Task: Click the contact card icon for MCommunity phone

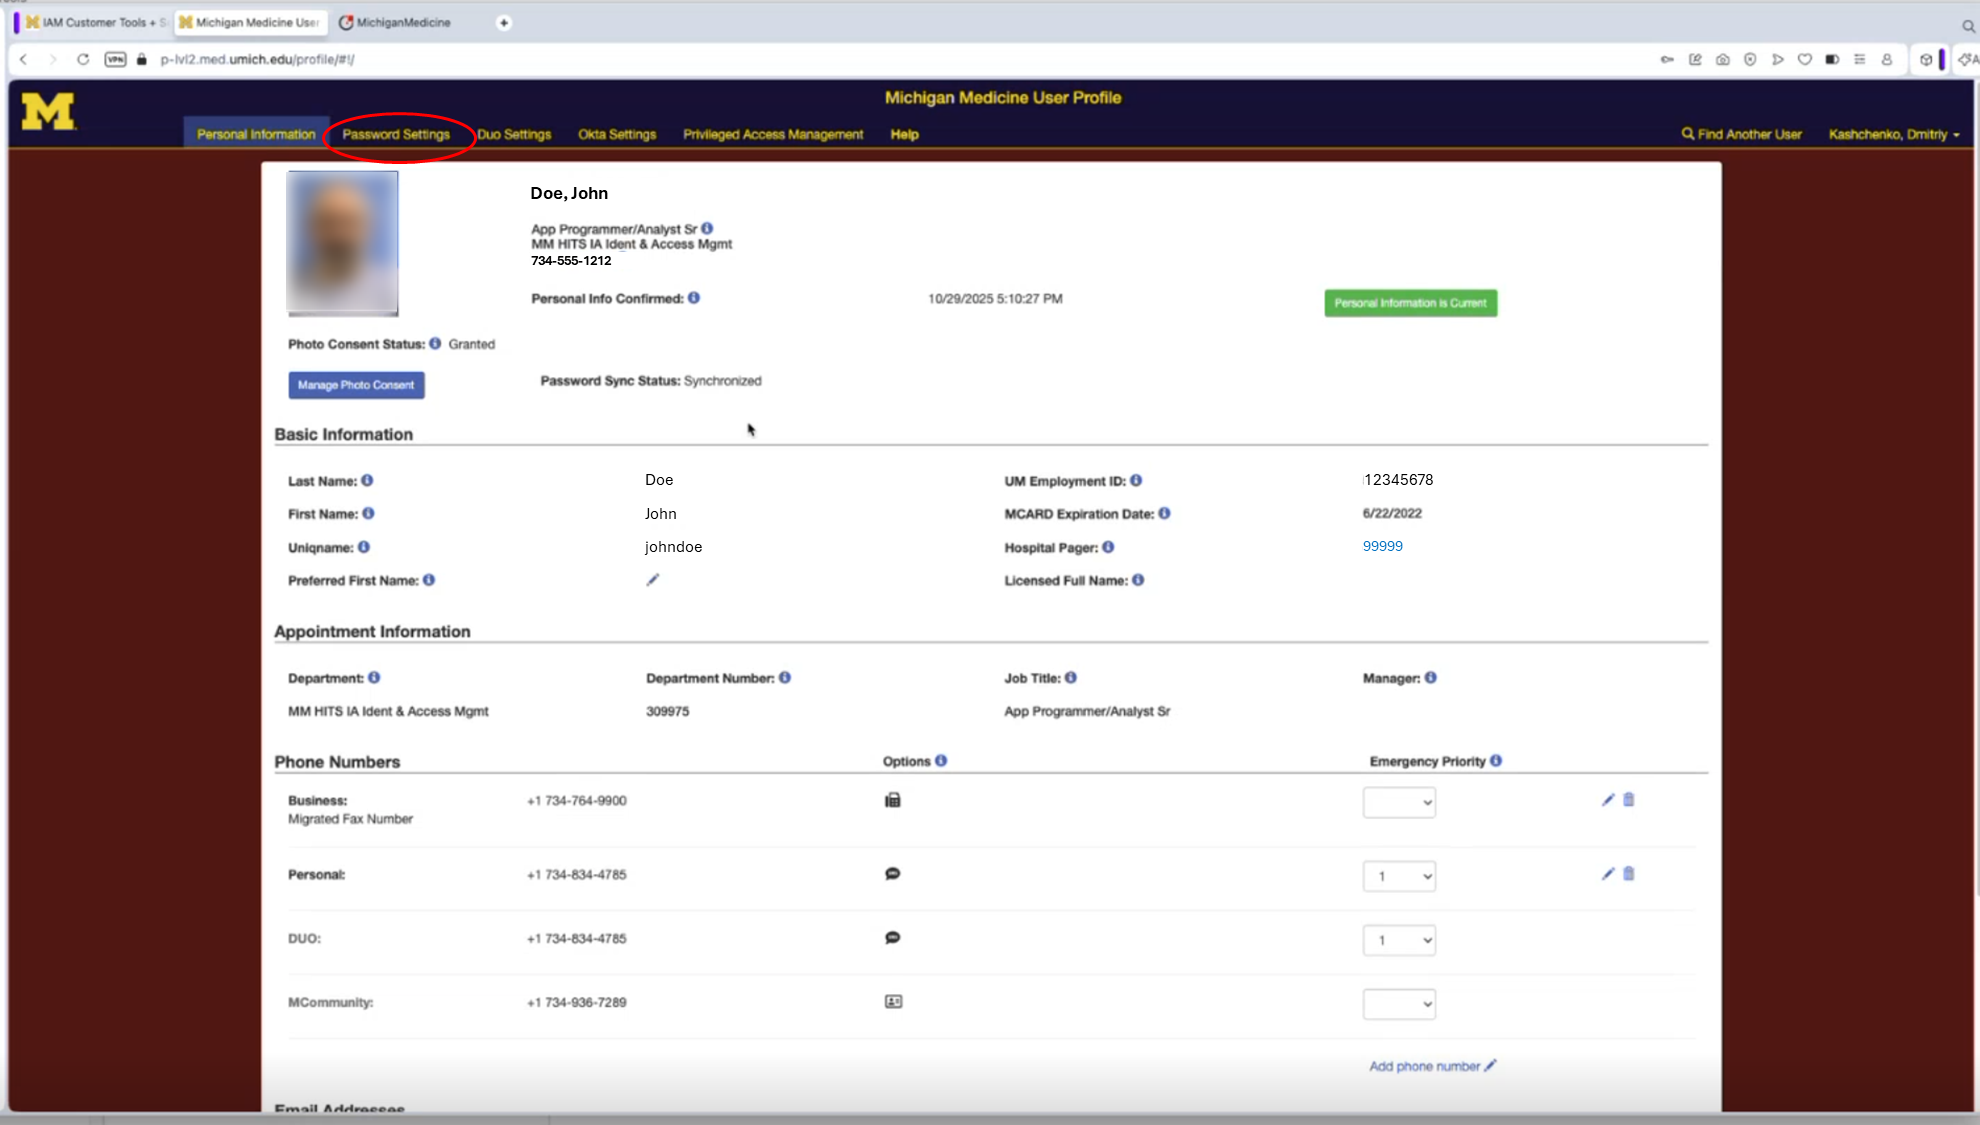Action: click(x=893, y=1002)
